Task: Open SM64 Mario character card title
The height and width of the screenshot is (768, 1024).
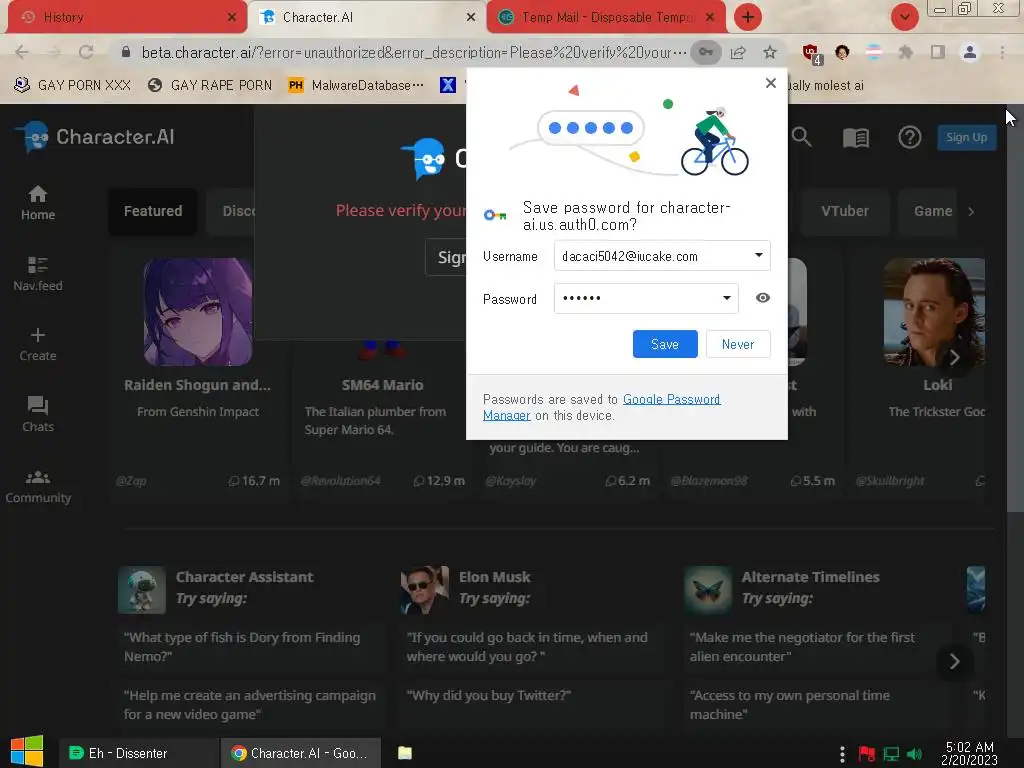Action: [383, 385]
